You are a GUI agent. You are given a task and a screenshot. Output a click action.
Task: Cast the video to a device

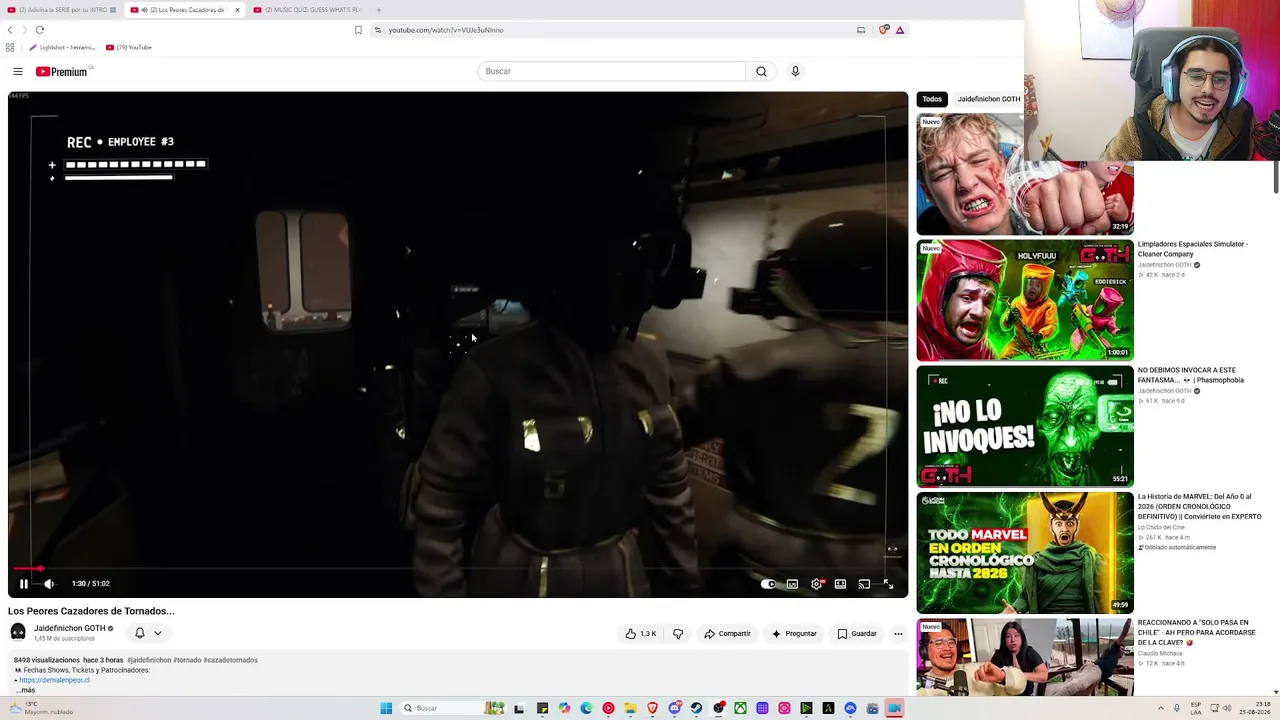coord(864,584)
